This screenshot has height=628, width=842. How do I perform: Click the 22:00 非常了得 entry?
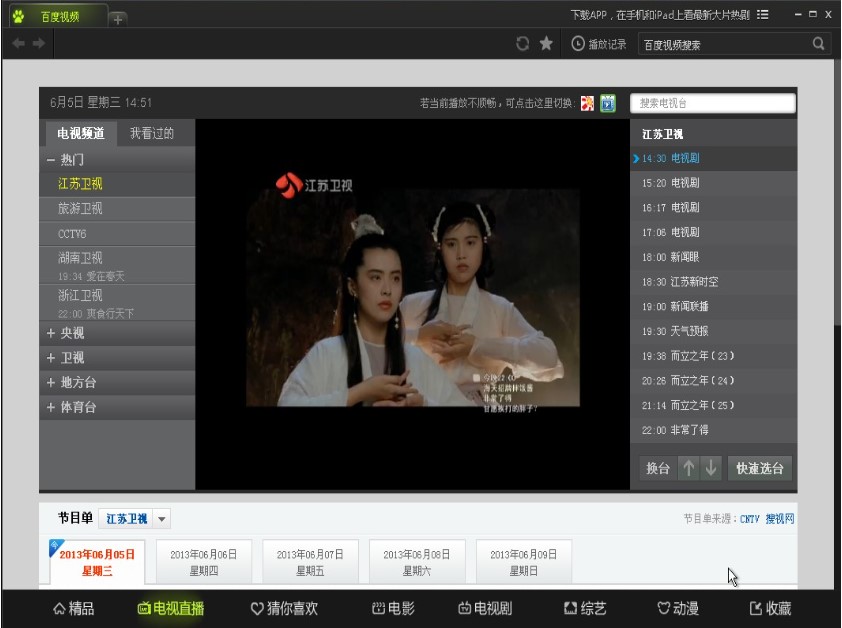[x=713, y=430]
